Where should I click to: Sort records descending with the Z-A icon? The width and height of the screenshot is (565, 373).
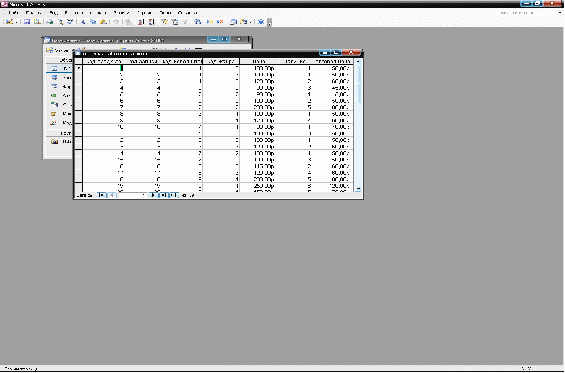click(151, 22)
